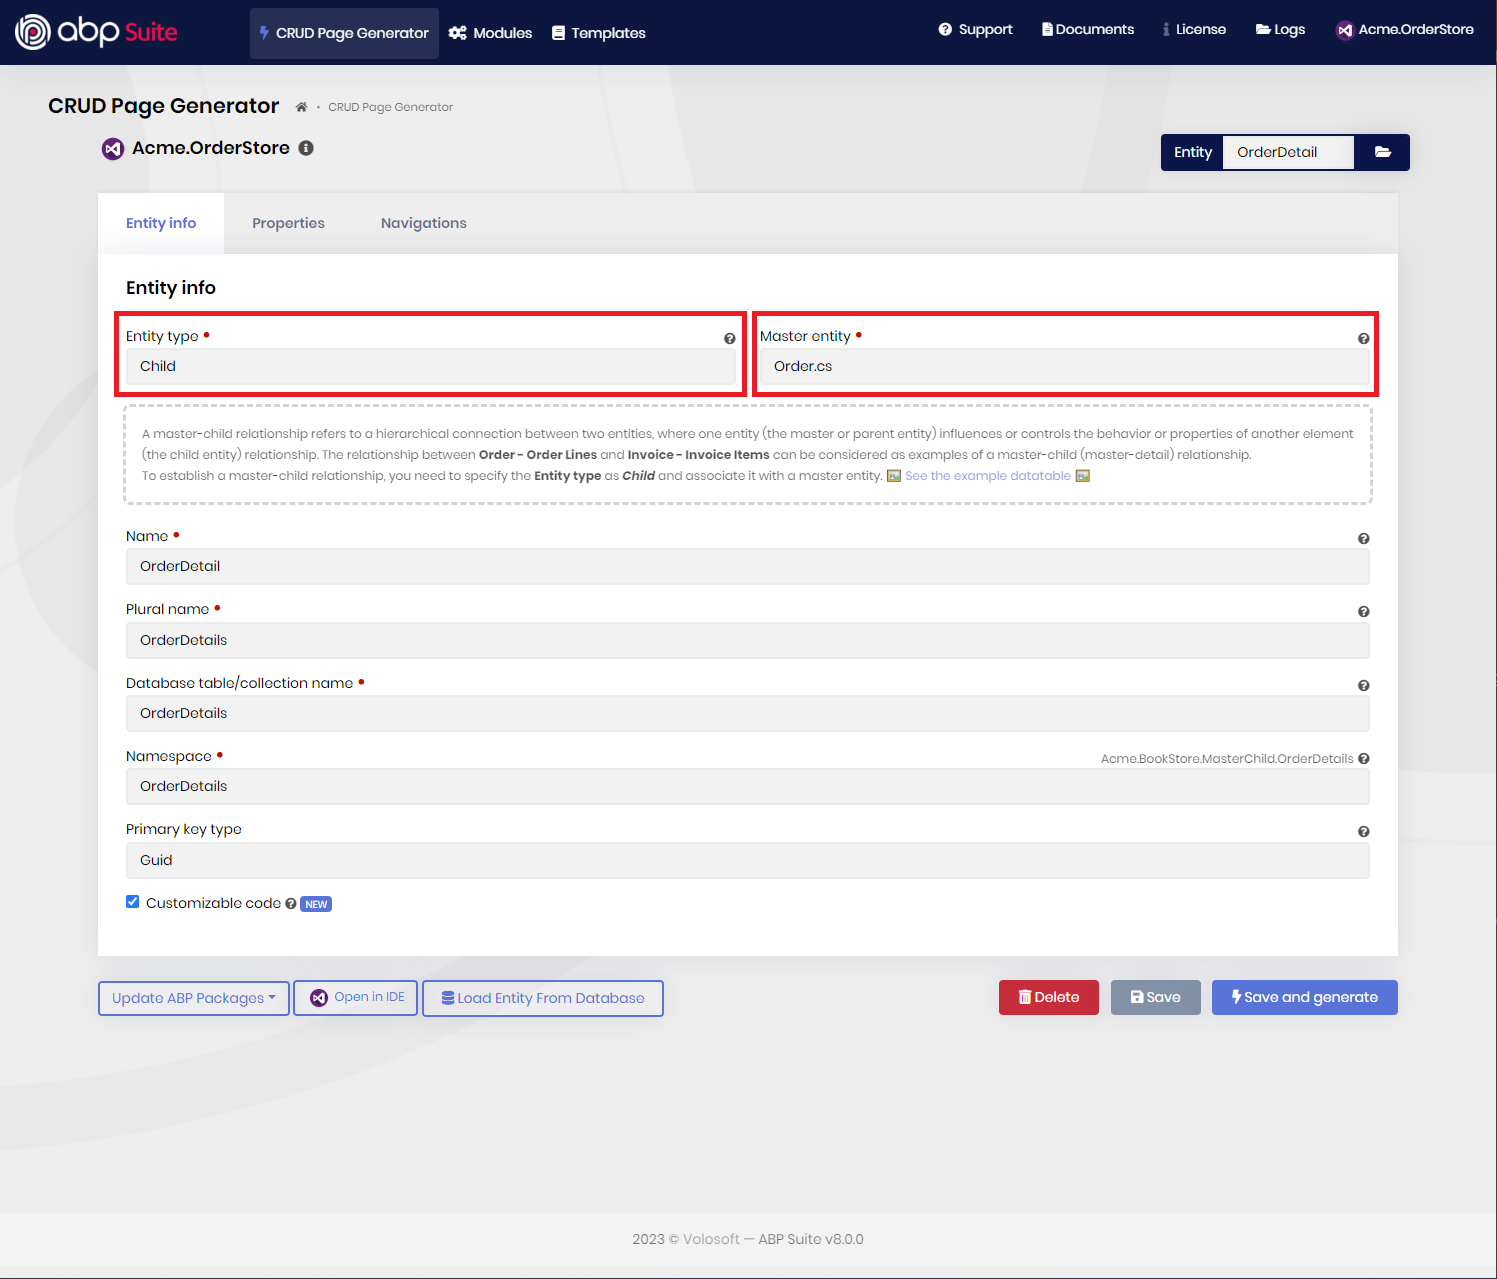
Task: Click the Name input field
Action: 747,566
